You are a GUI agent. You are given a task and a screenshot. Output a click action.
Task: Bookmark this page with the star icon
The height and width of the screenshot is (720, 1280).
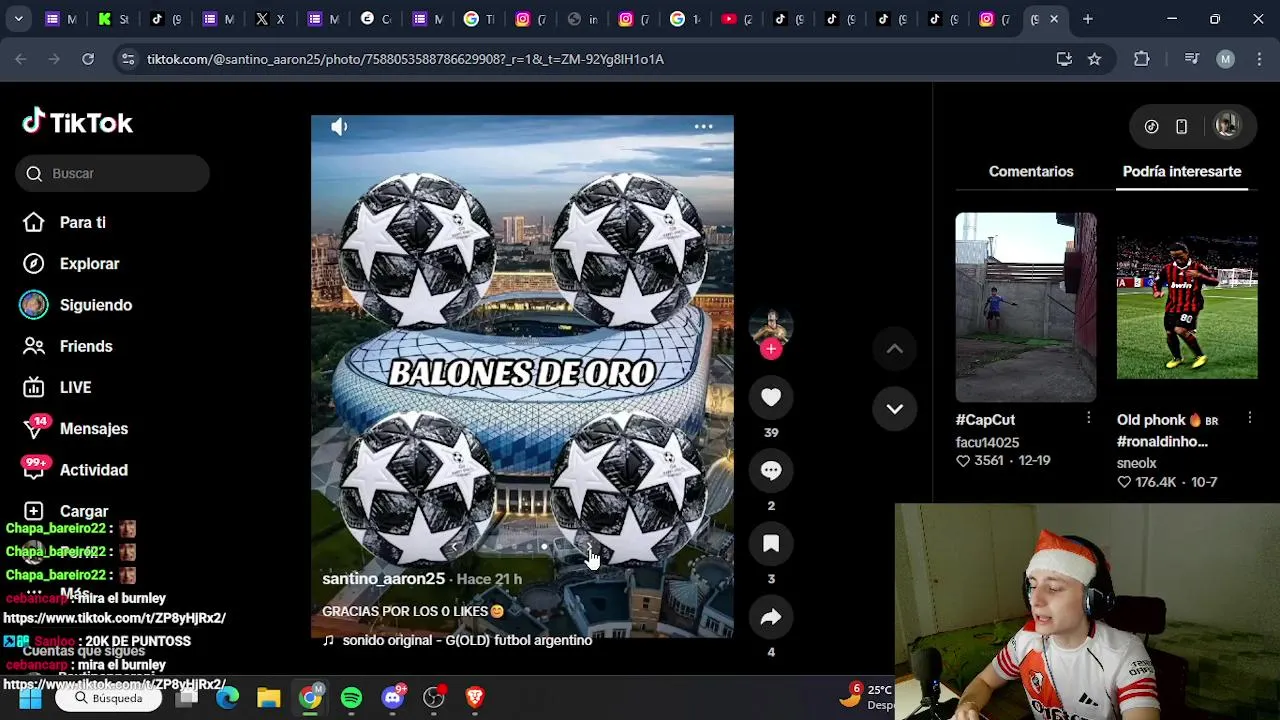click(1094, 59)
